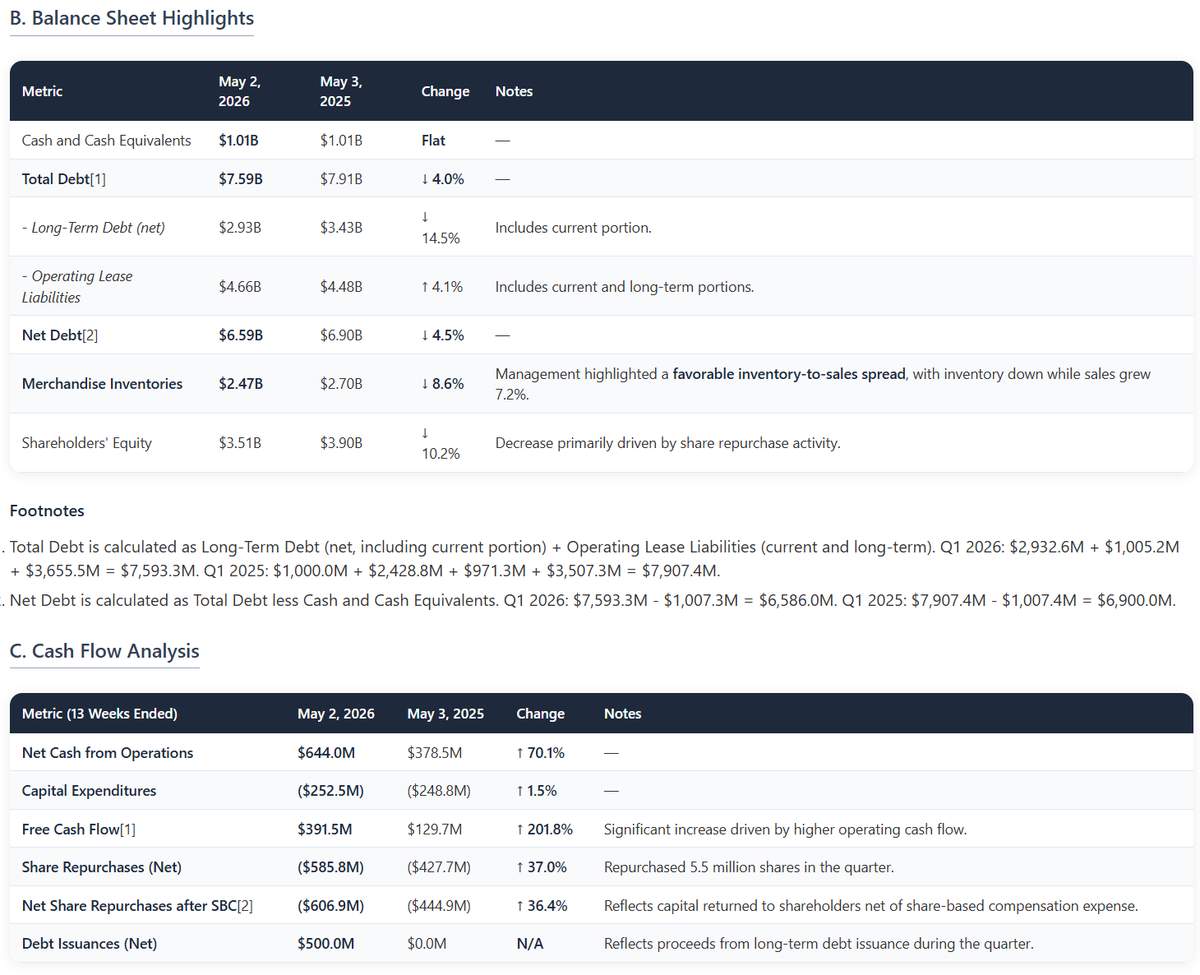Select the '($606.9M)' net repurchases value
Image resolution: width=1200 pixels, height=975 pixels.
pyautogui.click(x=331, y=905)
